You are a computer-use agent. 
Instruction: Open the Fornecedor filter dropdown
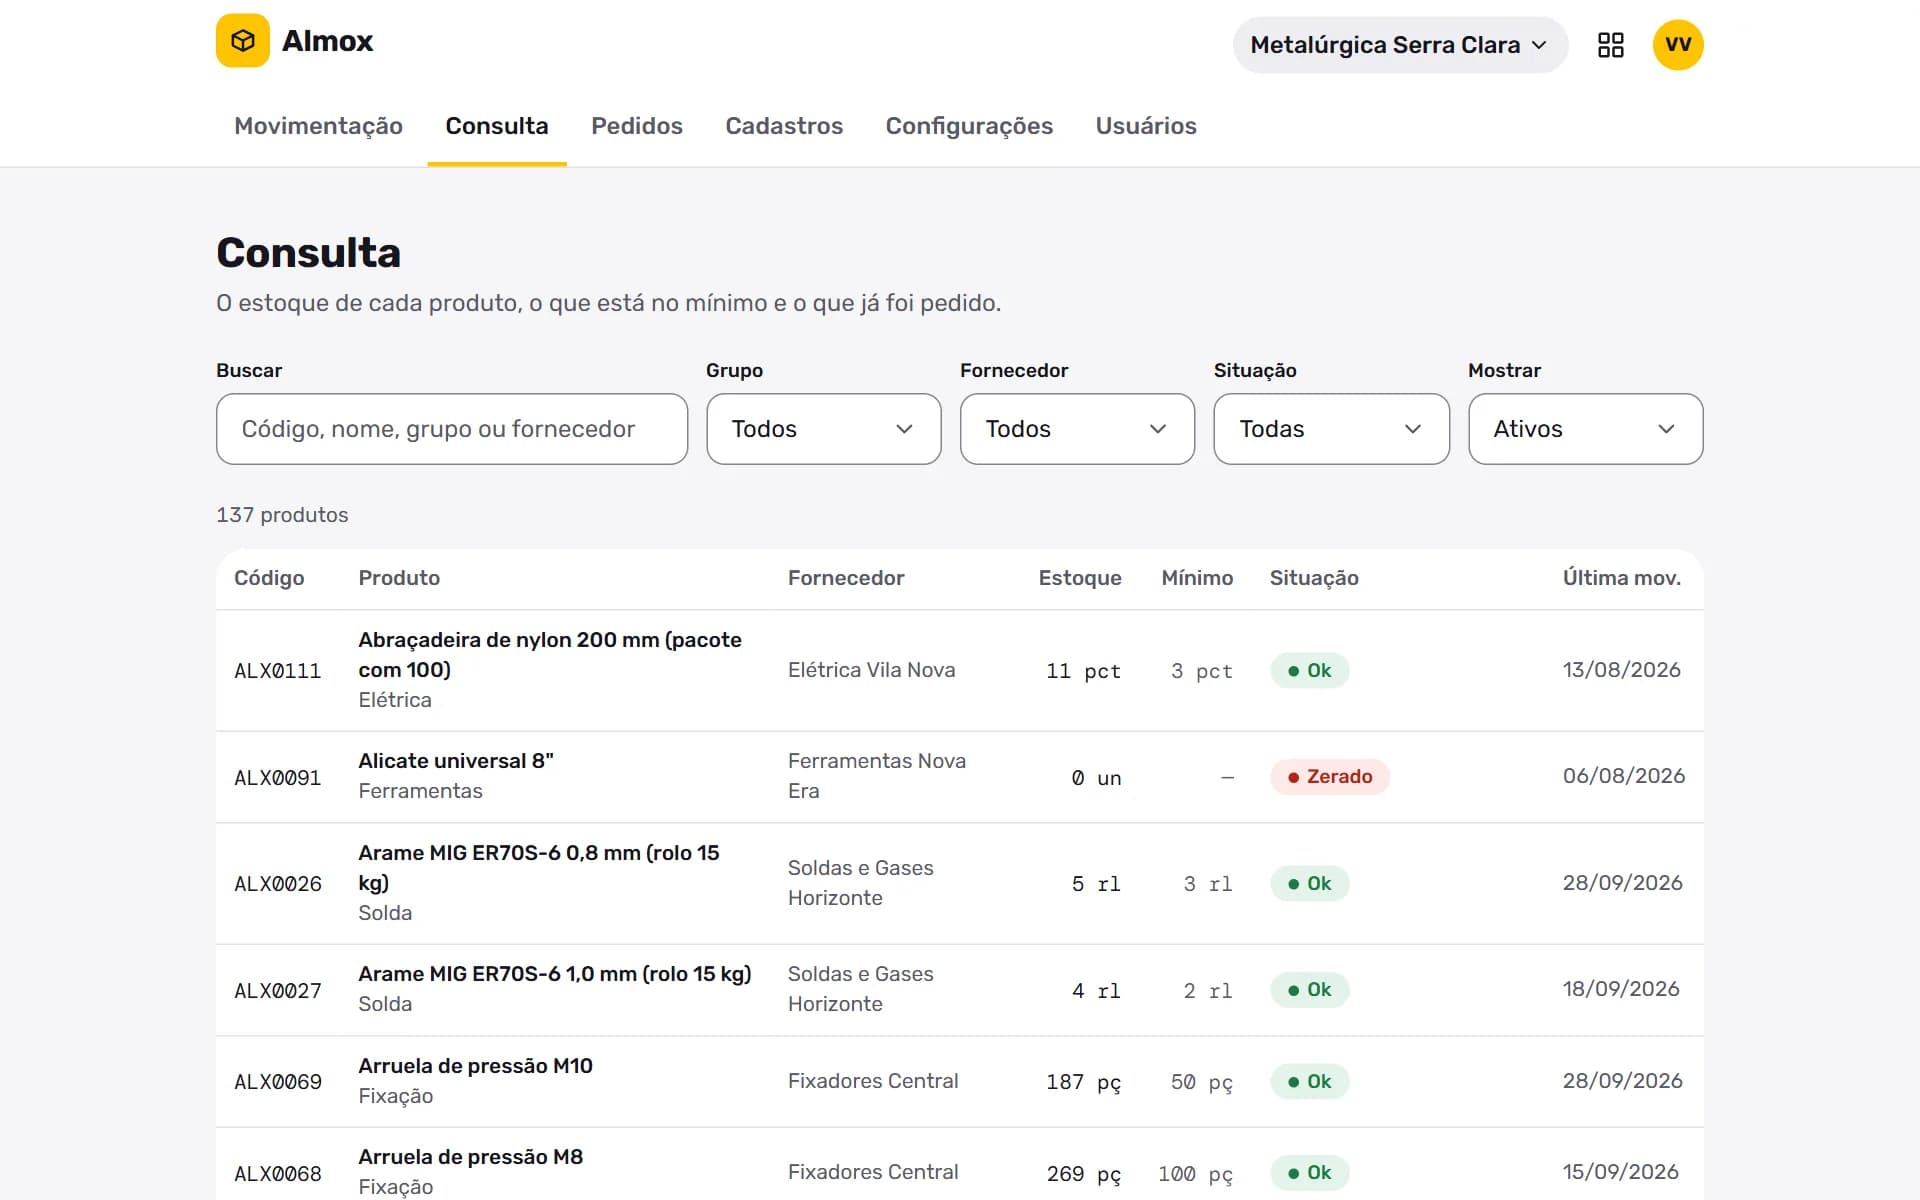tap(1077, 429)
